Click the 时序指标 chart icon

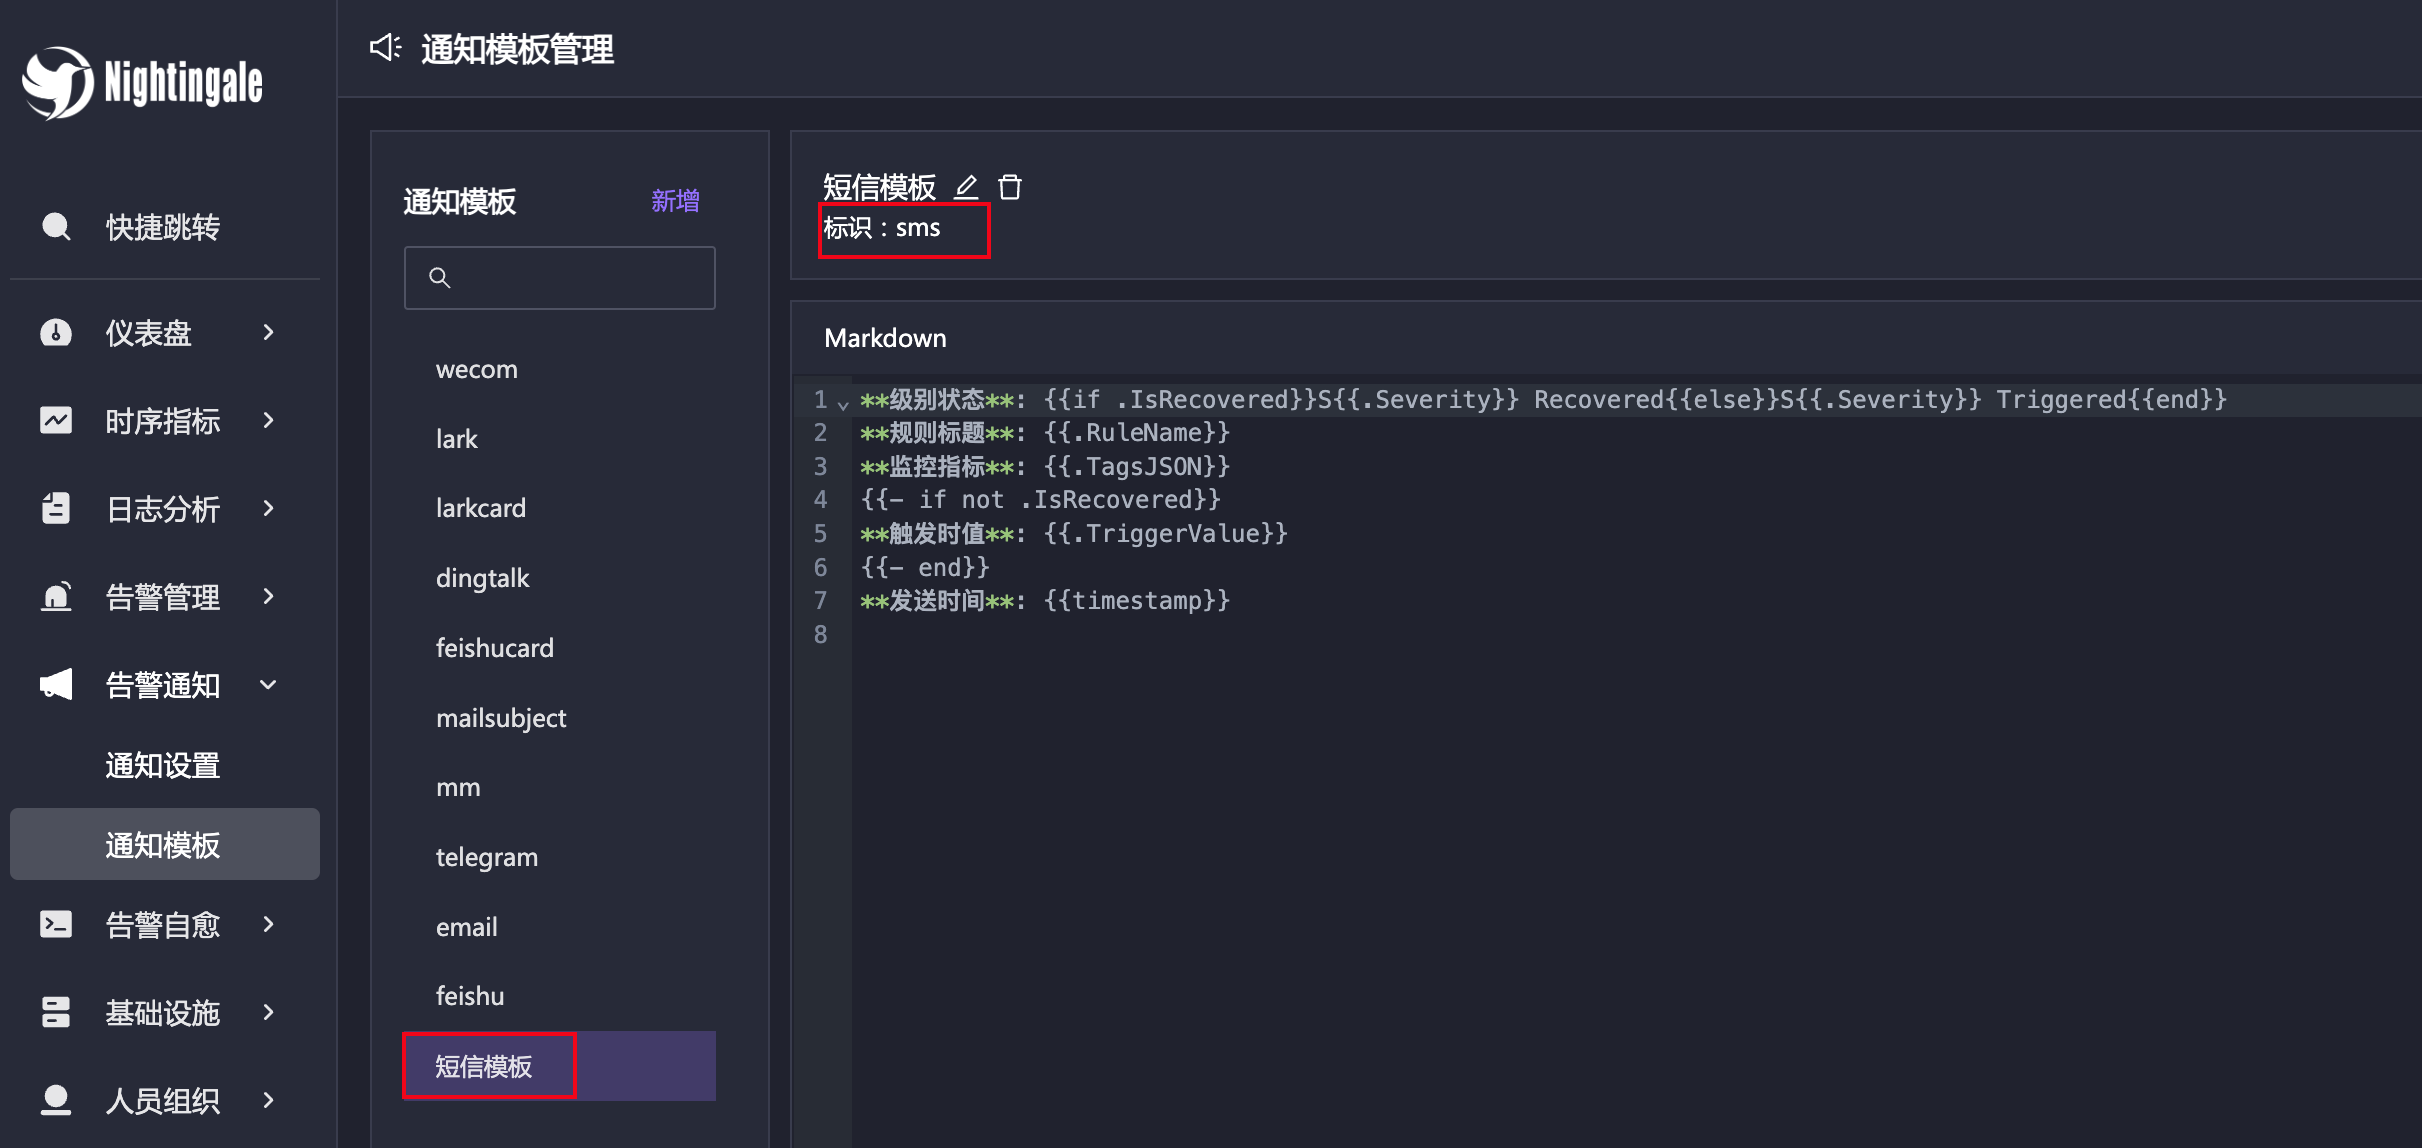pyautogui.click(x=56, y=420)
